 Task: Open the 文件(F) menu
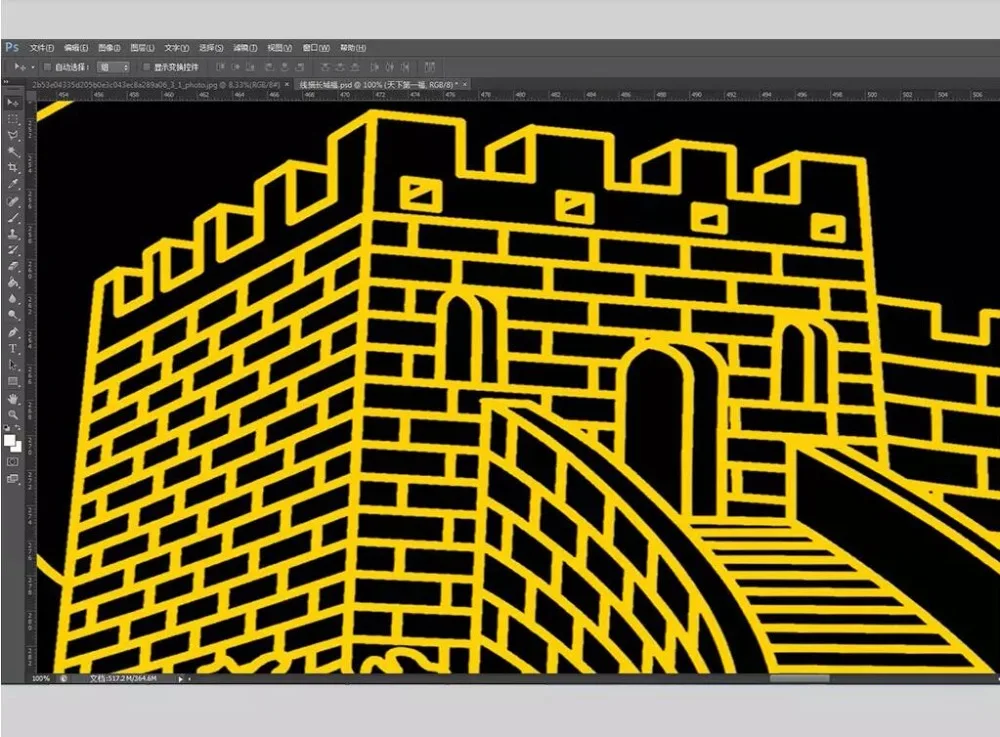pyautogui.click(x=41, y=48)
